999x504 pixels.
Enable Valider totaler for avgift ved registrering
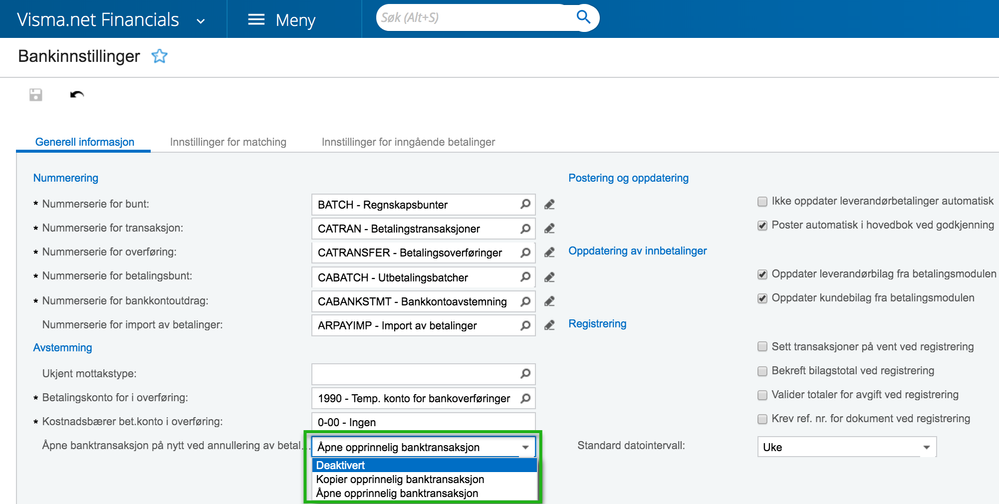tap(762, 395)
